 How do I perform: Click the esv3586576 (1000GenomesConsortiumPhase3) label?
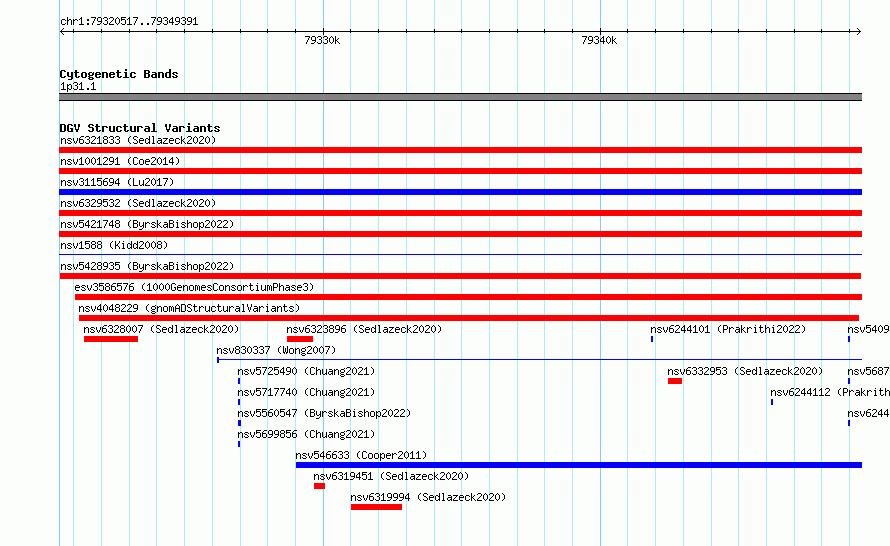click(x=194, y=287)
